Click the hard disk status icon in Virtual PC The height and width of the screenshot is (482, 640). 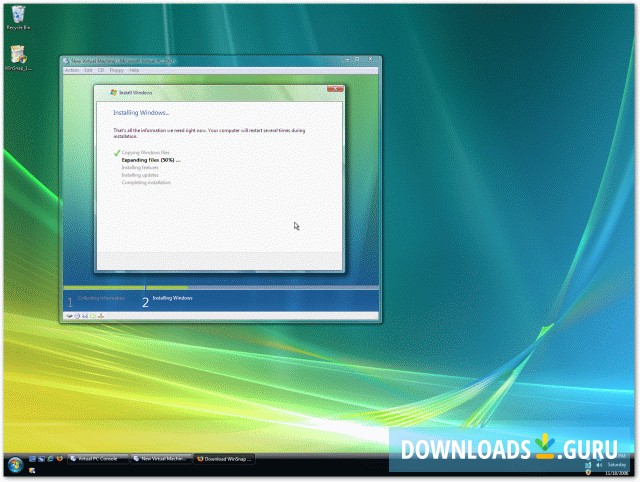[x=69, y=316]
